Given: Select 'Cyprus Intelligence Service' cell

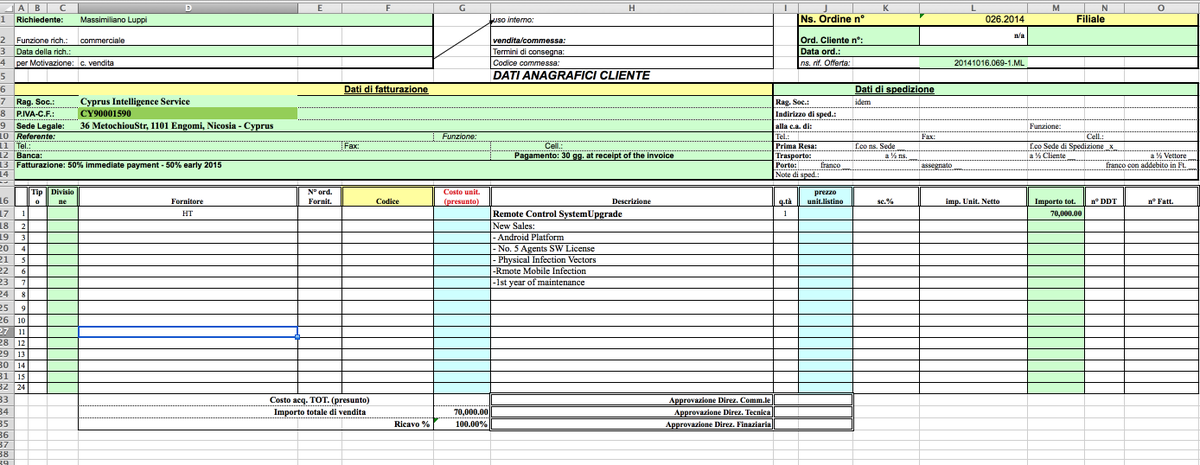Looking at the screenshot, I should coord(188,102).
